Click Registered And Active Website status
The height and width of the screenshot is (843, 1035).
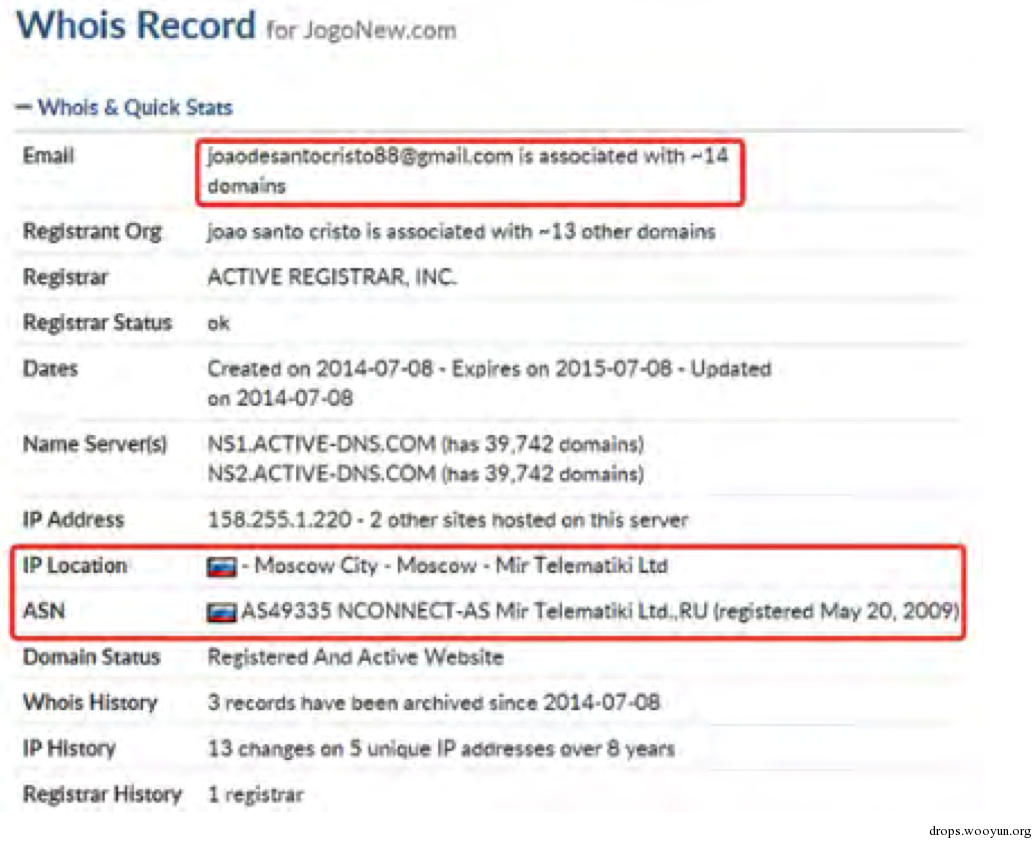pyautogui.click(x=355, y=657)
